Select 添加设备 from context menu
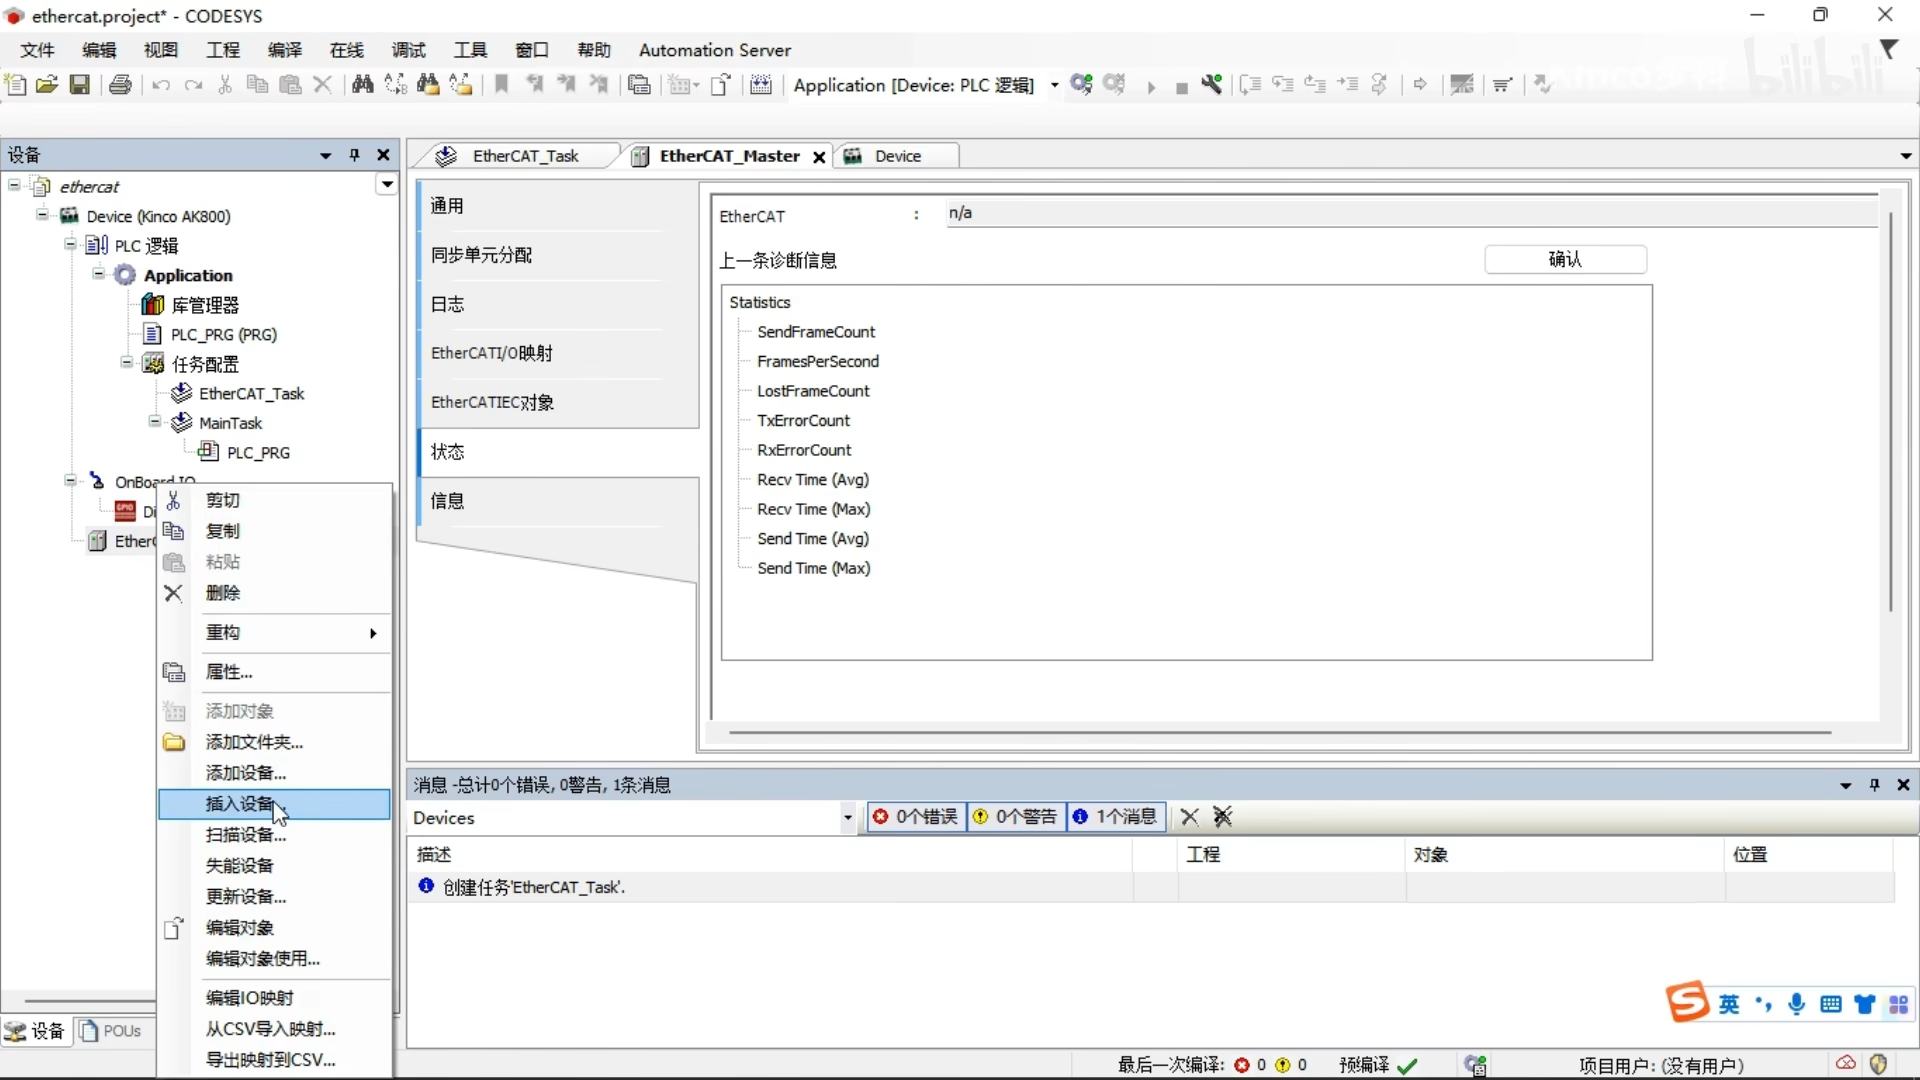Screen dimensions: 1920x1080 tap(245, 773)
